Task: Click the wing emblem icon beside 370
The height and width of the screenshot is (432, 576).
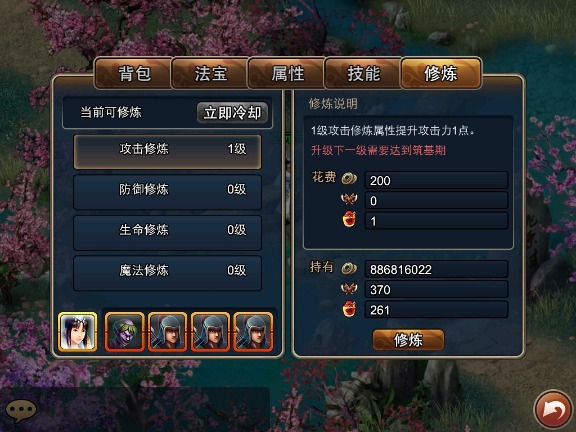Action: point(349,289)
